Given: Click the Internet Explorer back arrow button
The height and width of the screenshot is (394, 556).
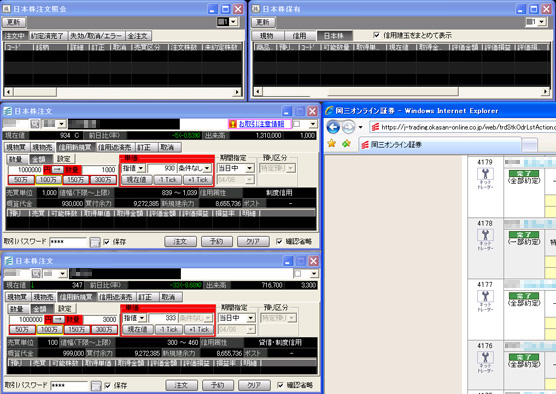Looking at the screenshot, I should [333, 127].
